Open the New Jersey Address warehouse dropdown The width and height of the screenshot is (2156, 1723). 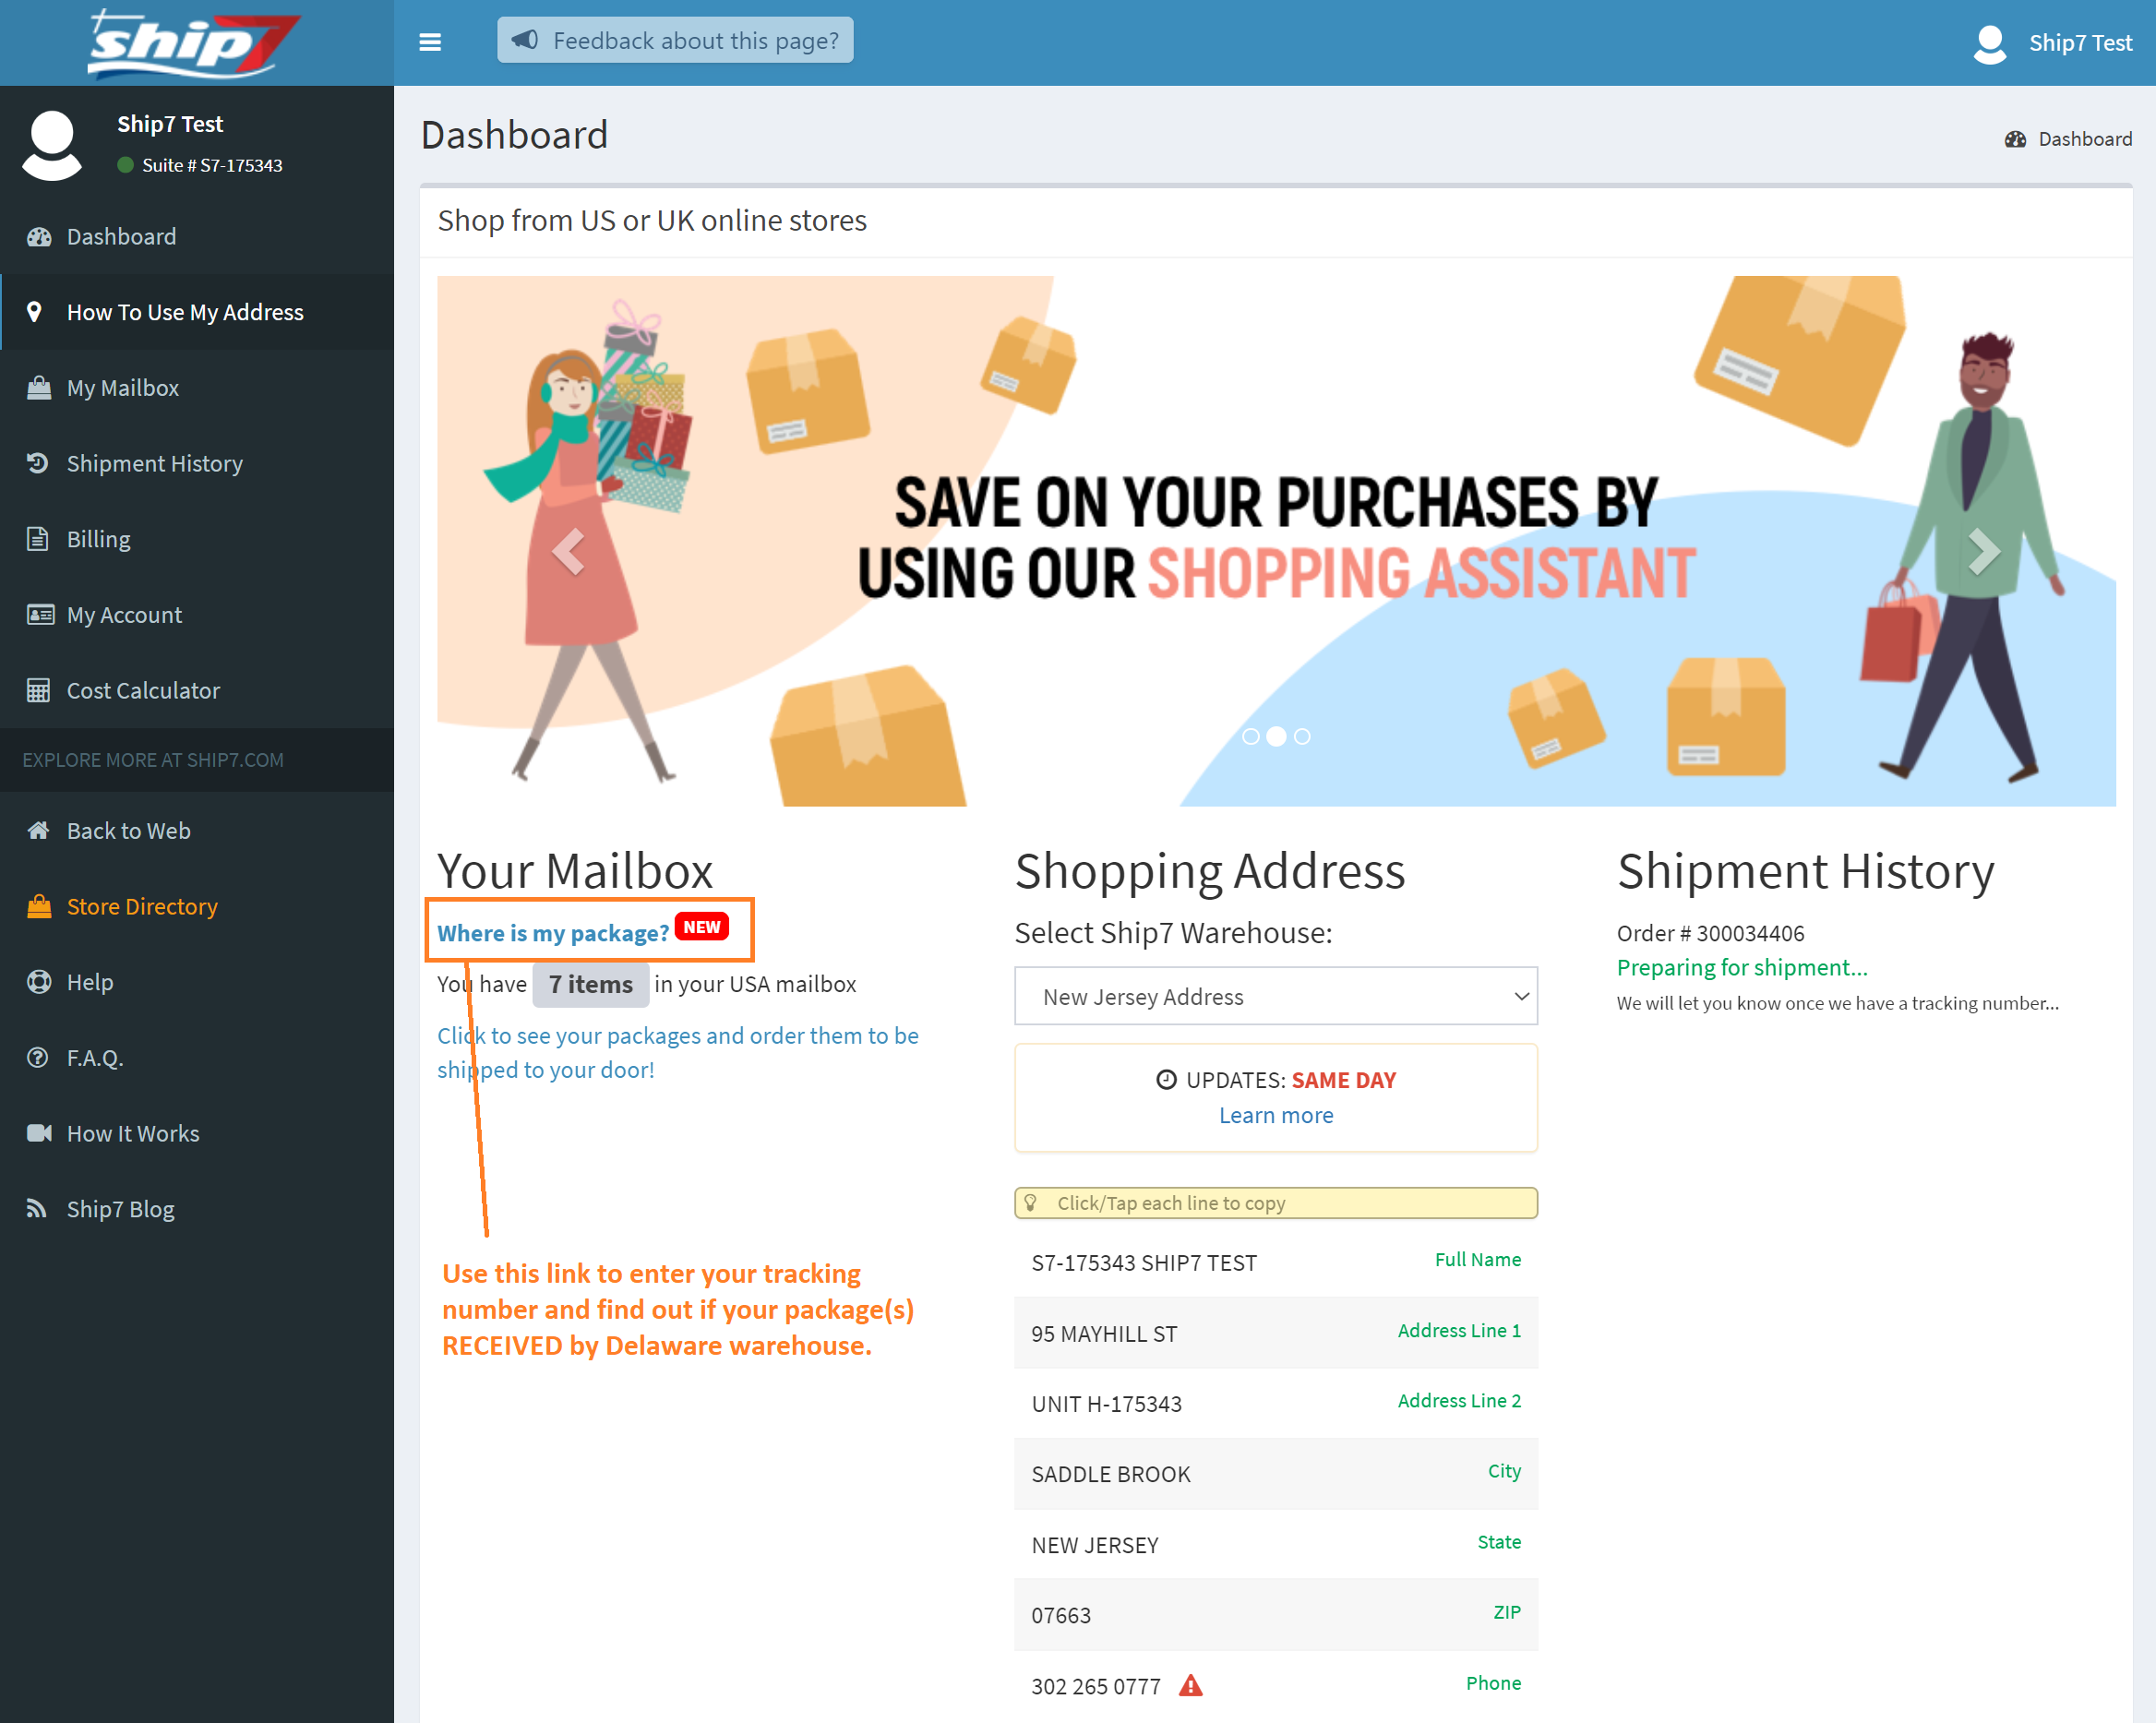point(1275,996)
